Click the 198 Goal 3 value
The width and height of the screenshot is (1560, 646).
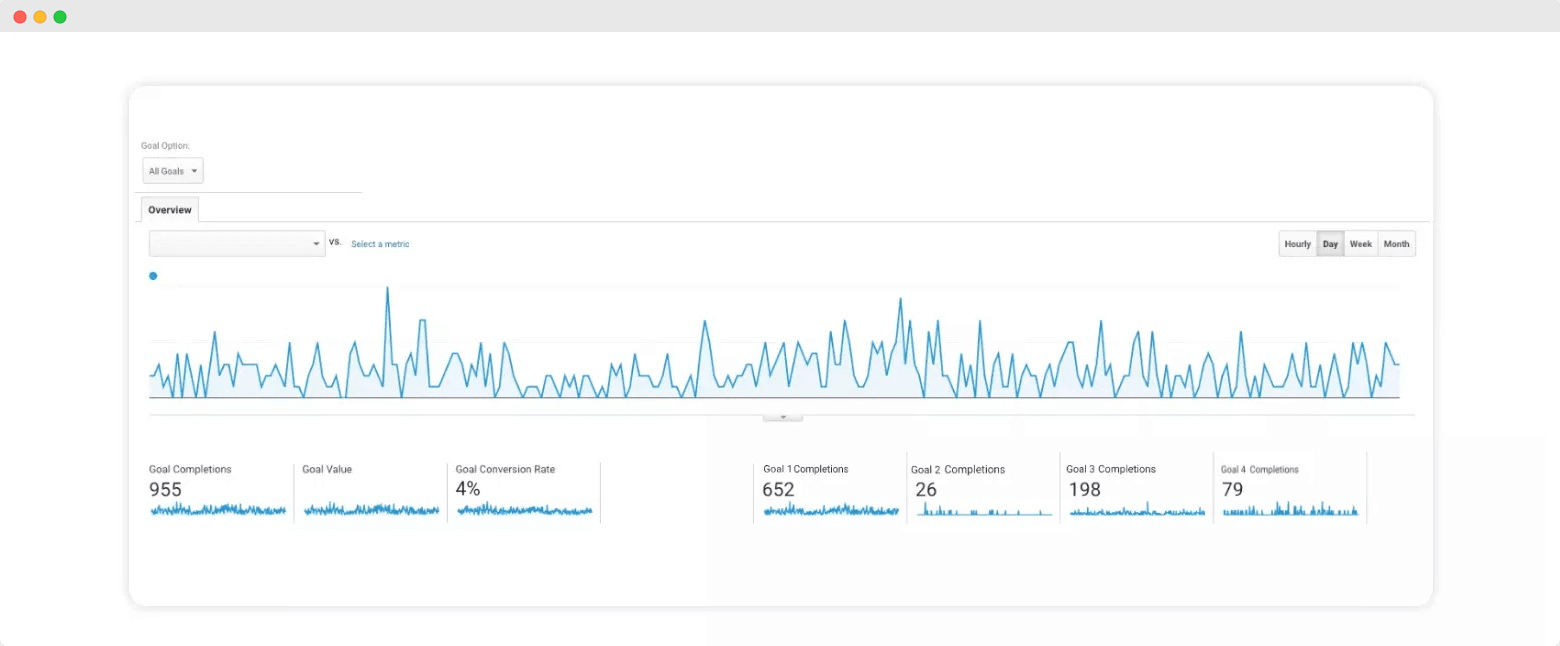click(1084, 490)
